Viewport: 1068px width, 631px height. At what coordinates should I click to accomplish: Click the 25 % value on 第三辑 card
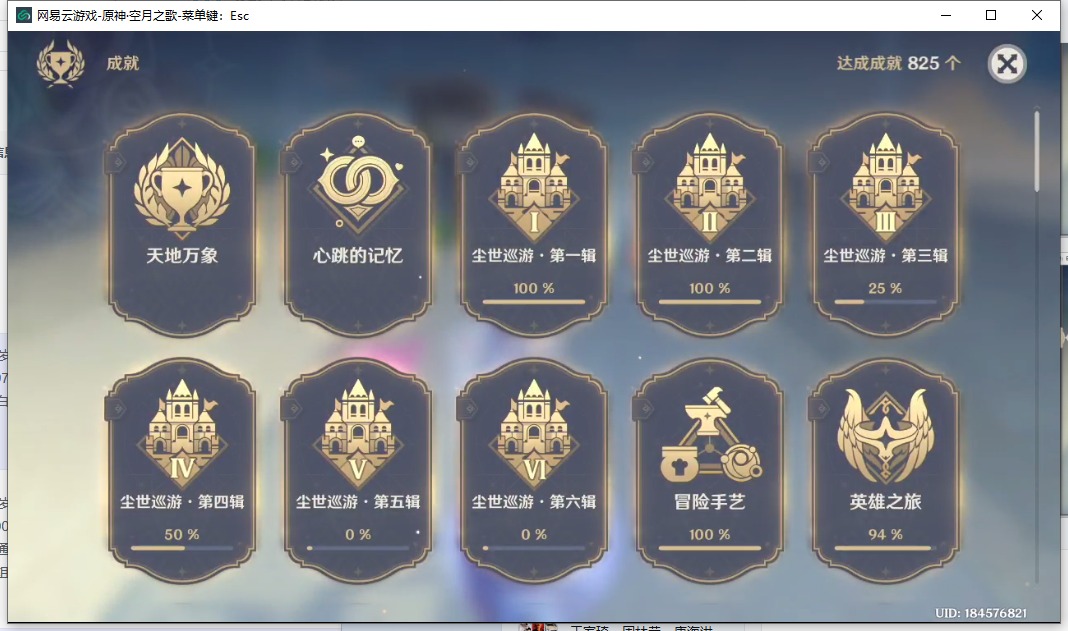[885, 288]
